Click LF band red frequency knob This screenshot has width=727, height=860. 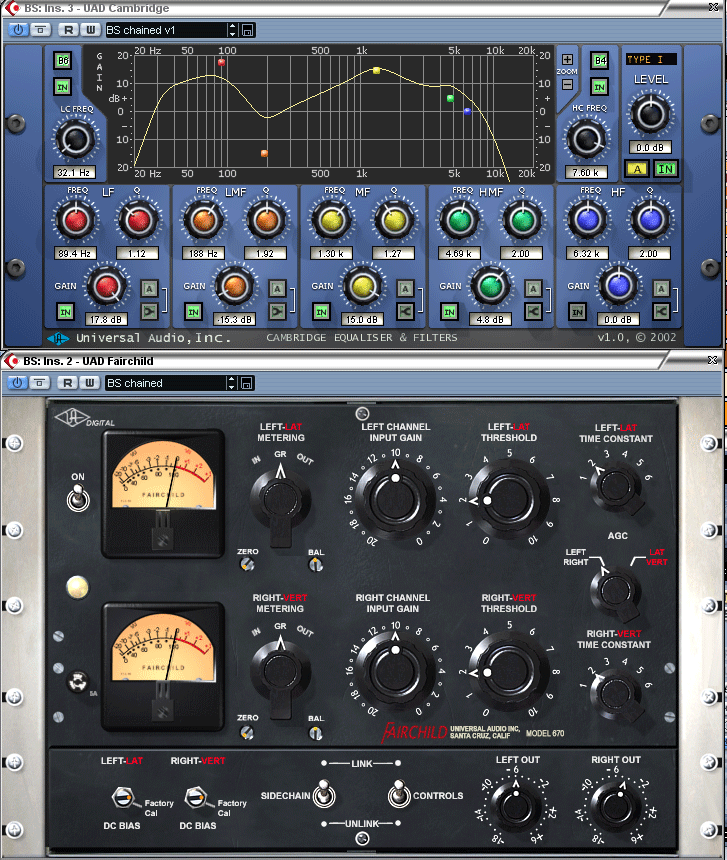76,220
